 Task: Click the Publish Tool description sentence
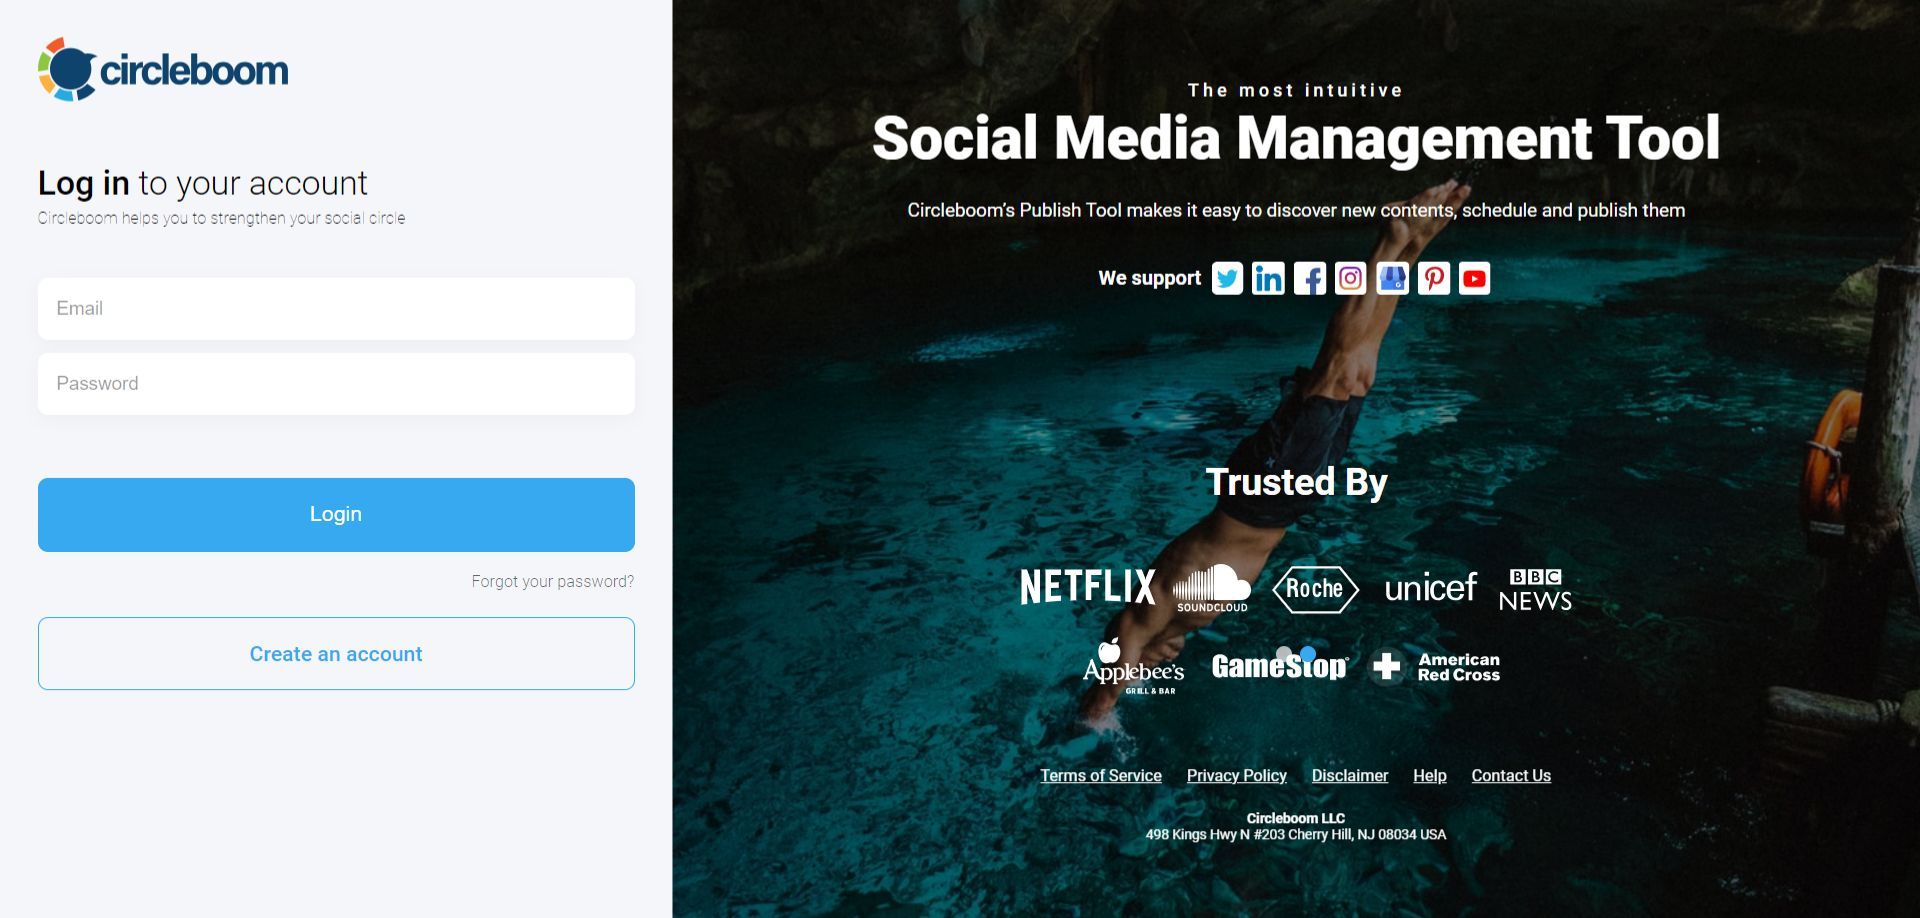1296,210
